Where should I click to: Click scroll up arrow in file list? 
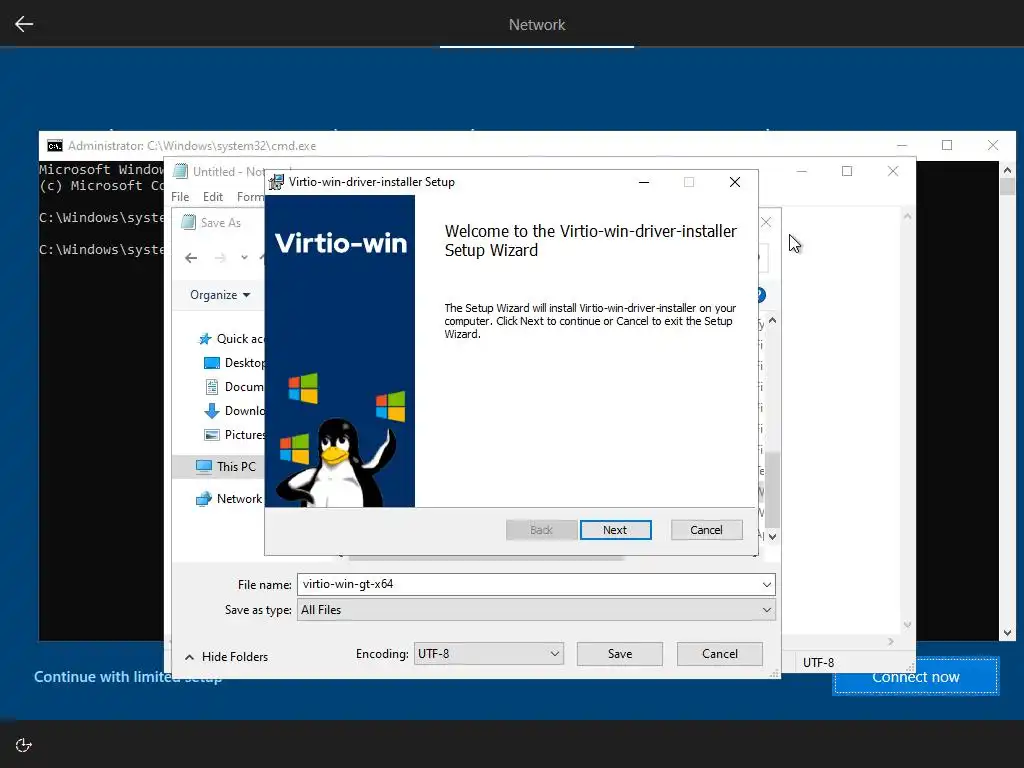(773, 321)
